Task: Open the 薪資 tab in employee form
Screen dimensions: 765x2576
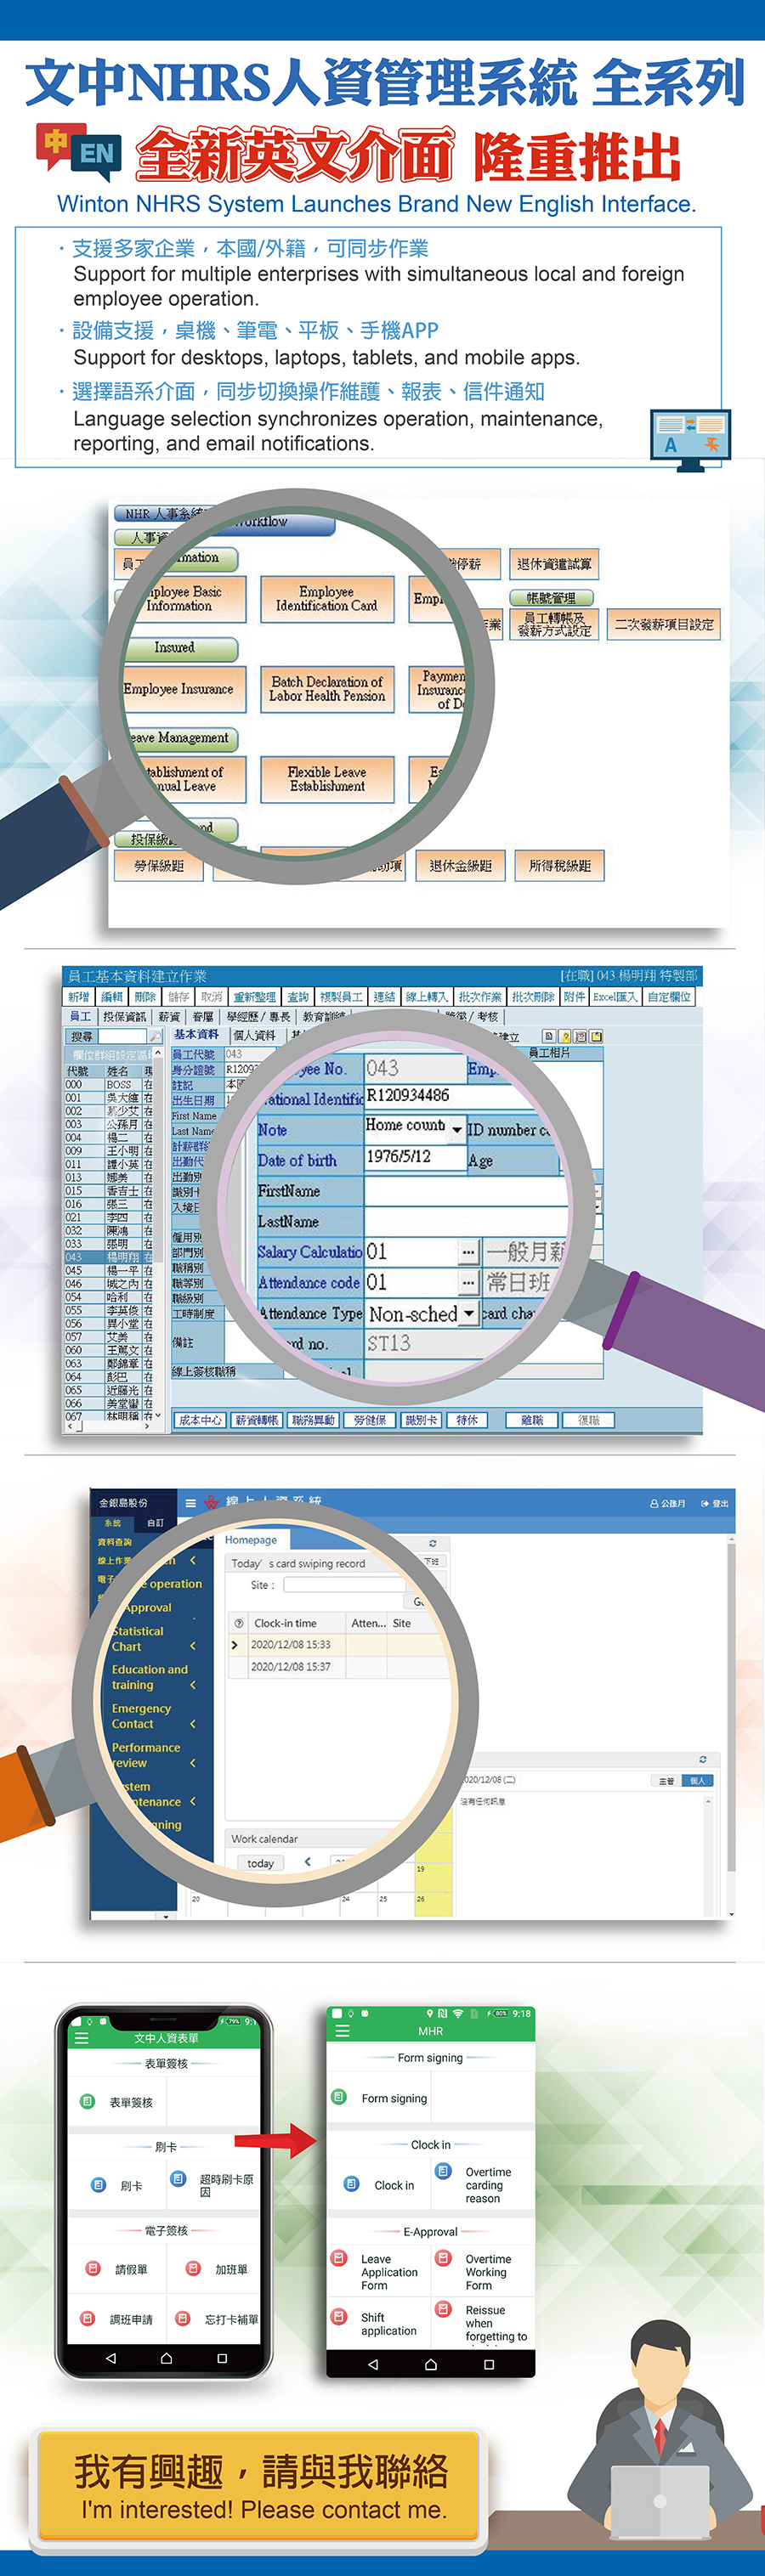Action: coord(169,1017)
